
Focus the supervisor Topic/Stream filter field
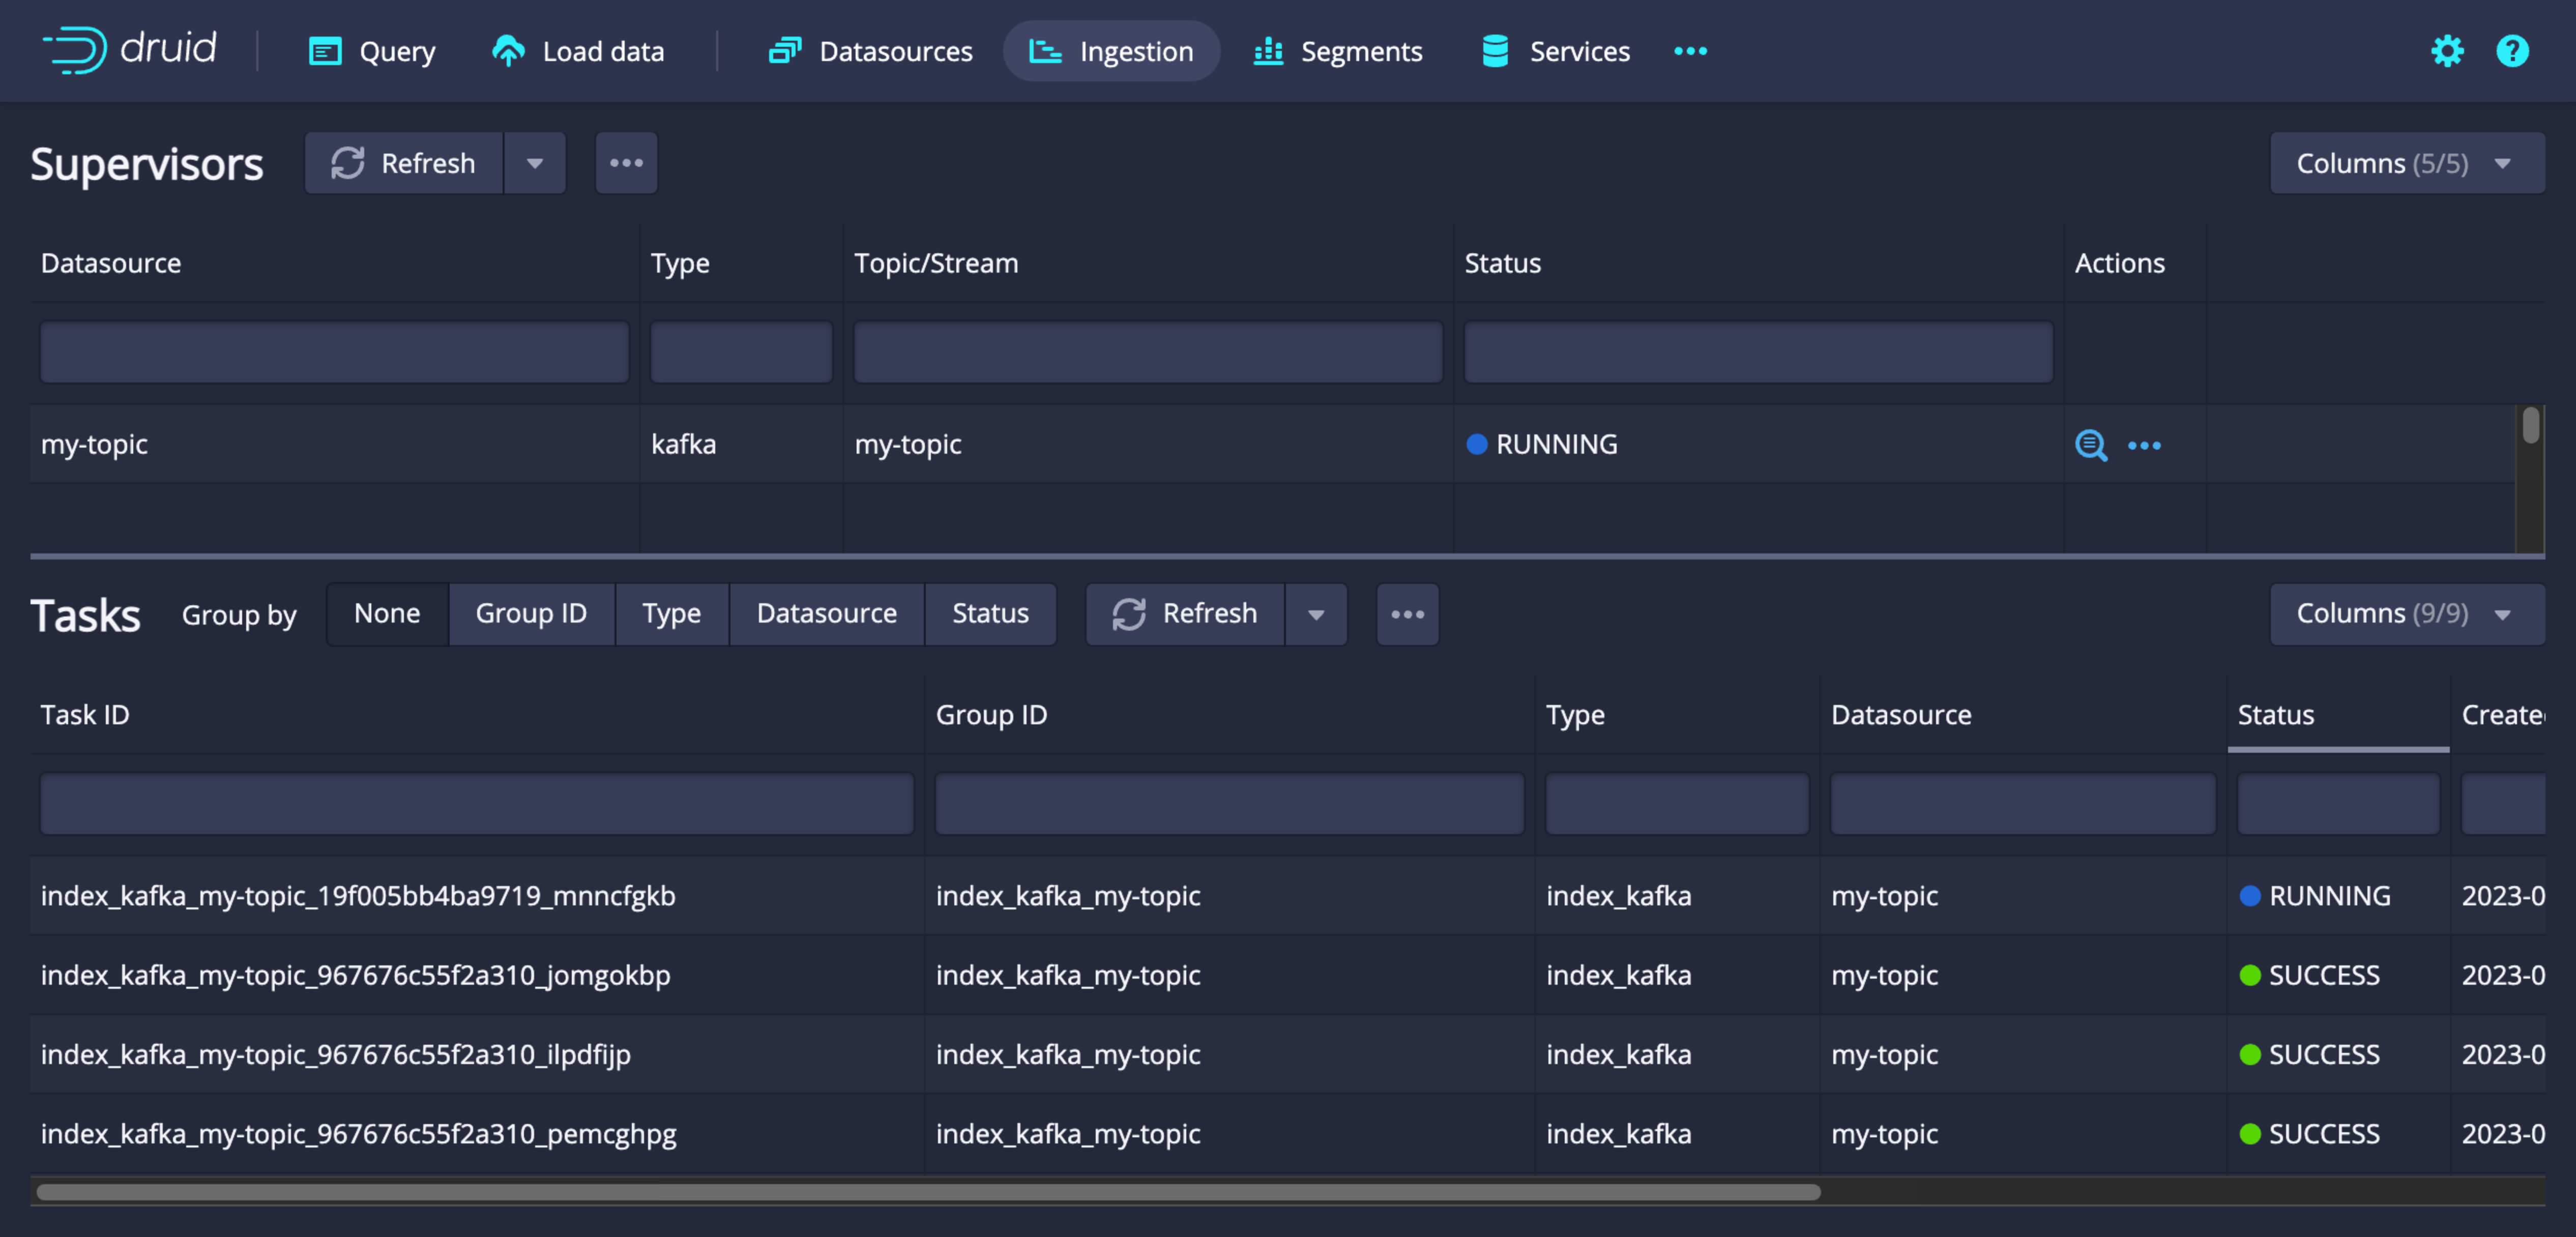point(1148,352)
